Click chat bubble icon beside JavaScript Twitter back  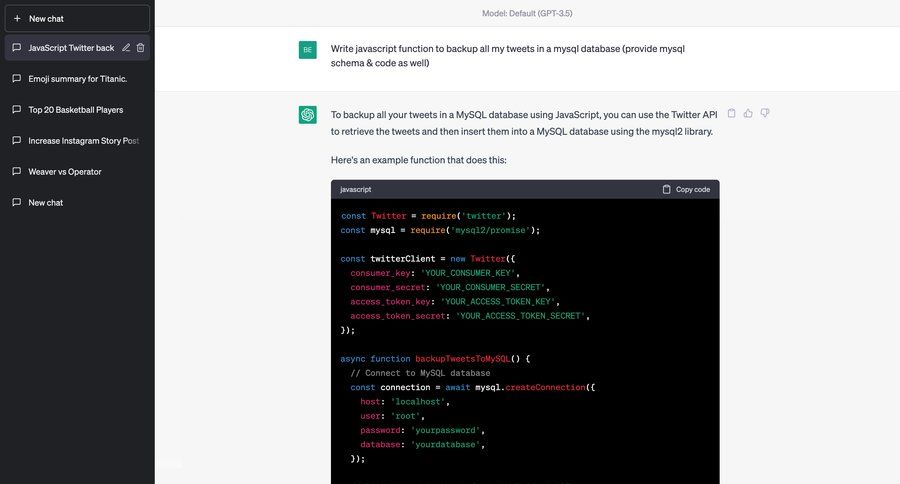(x=17, y=48)
